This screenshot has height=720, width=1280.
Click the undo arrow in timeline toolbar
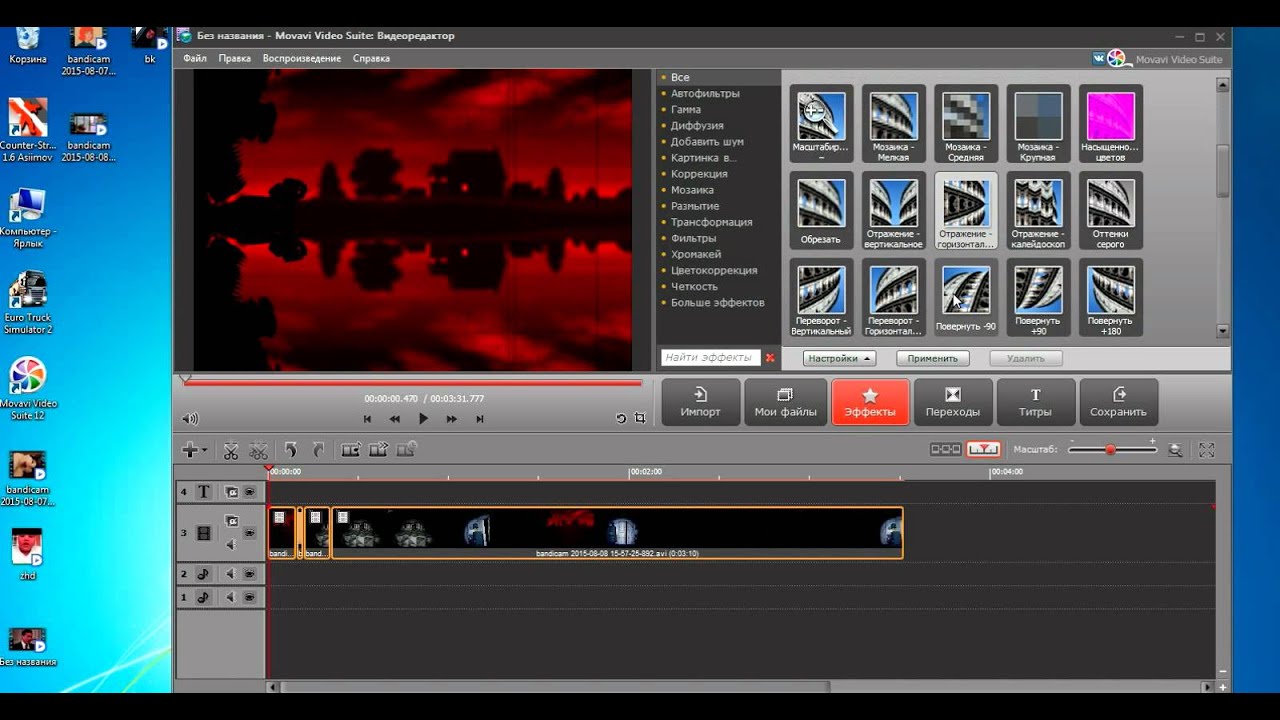click(x=291, y=450)
